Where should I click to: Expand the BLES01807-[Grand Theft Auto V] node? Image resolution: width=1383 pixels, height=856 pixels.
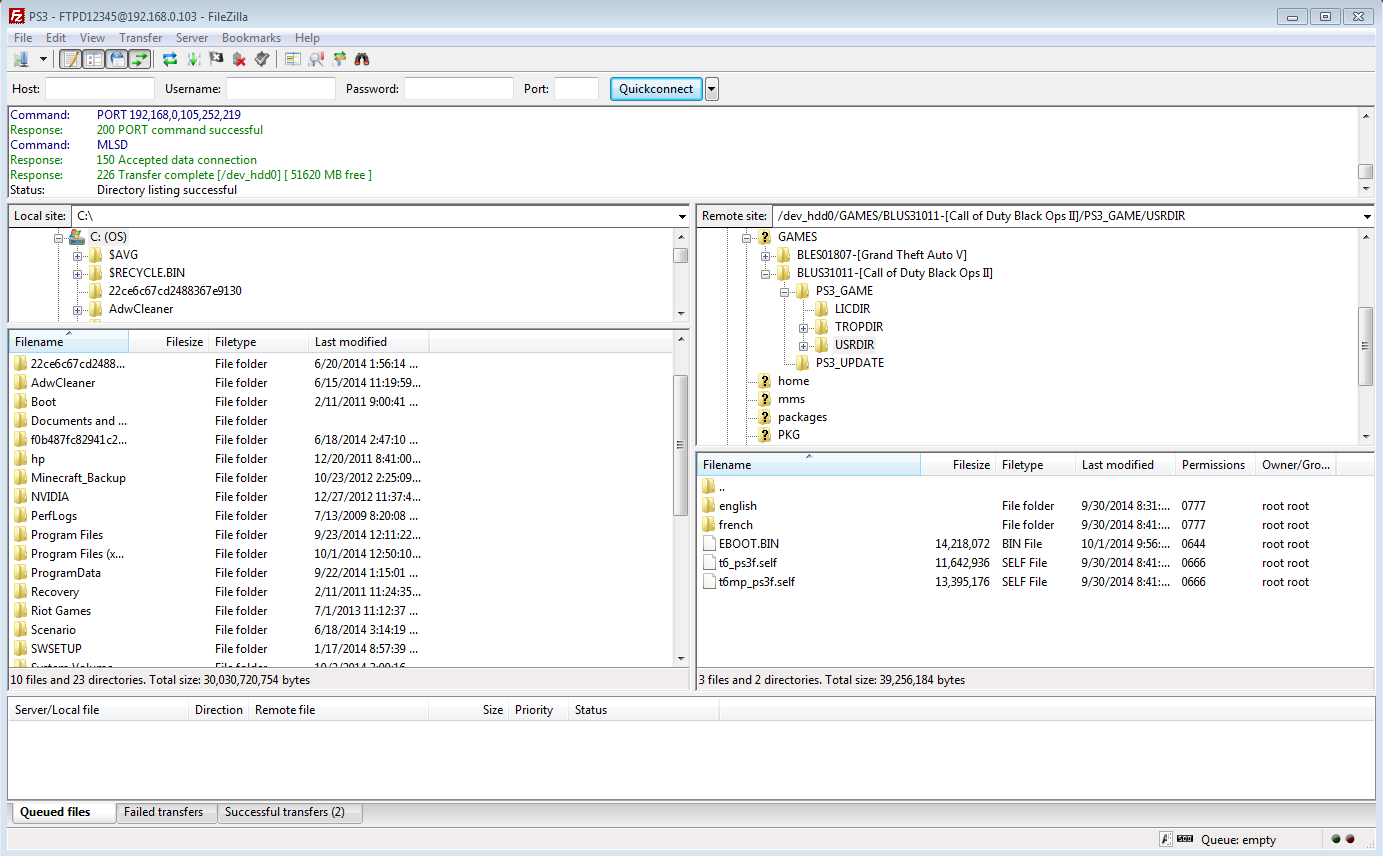point(765,255)
